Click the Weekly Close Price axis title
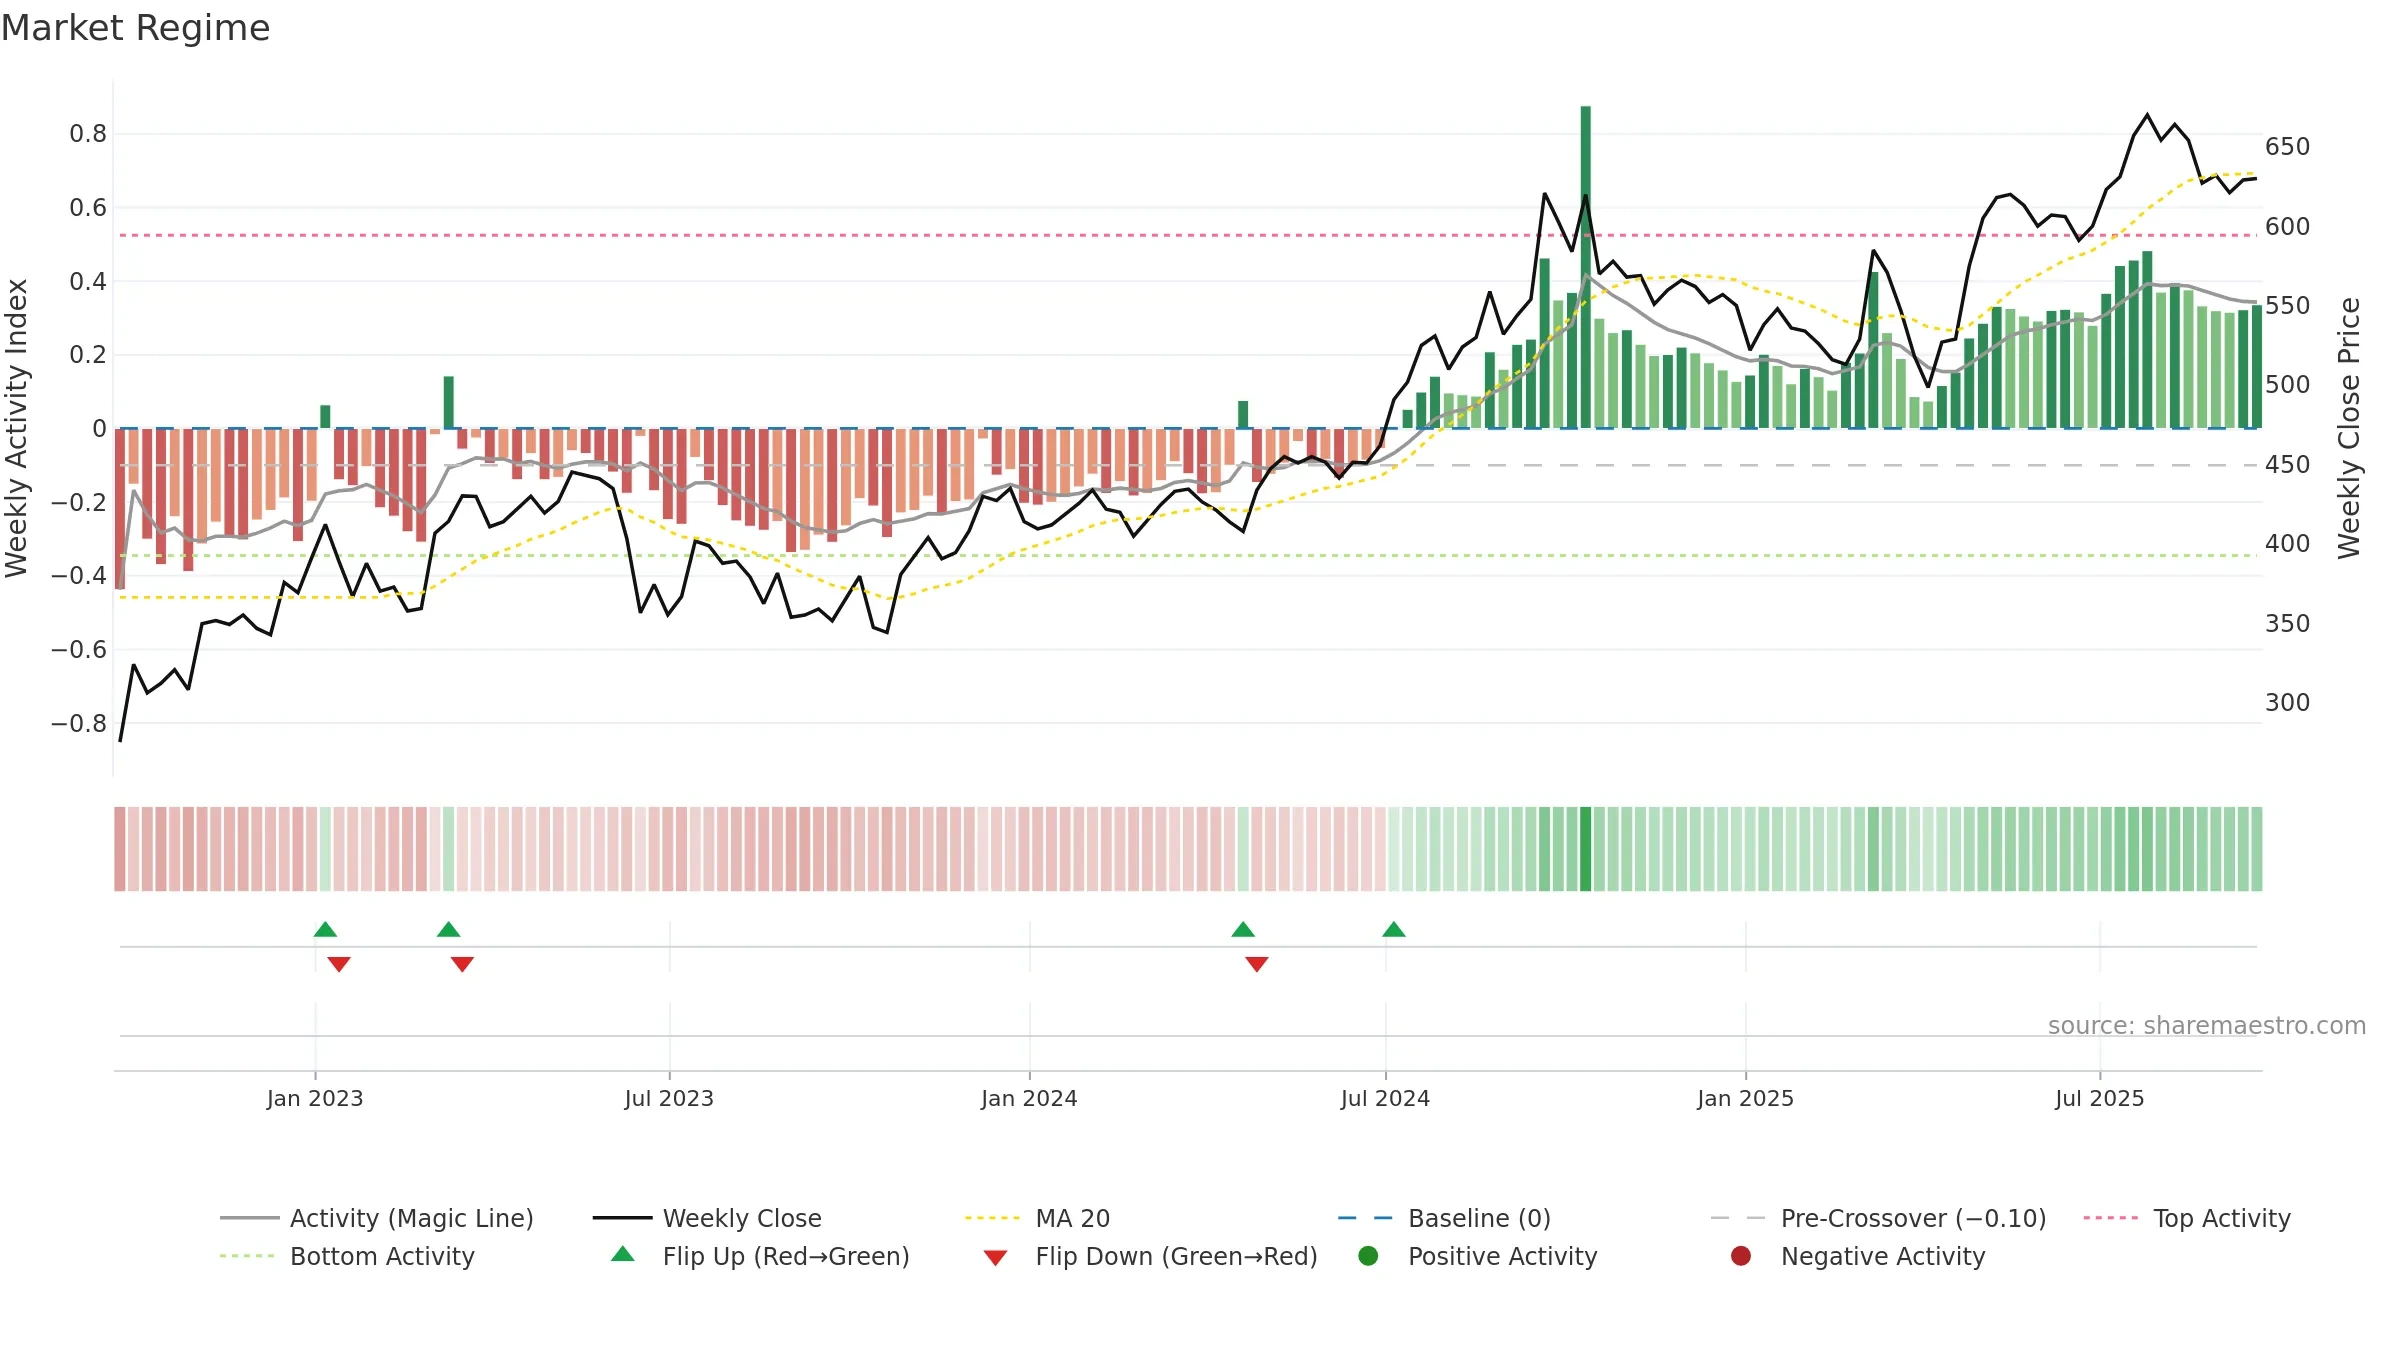 pos(2349,428)
